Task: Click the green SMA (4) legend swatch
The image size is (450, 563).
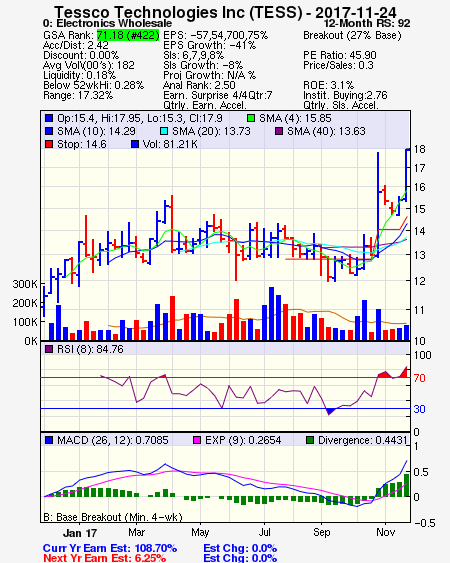Action: coord(251,118)
